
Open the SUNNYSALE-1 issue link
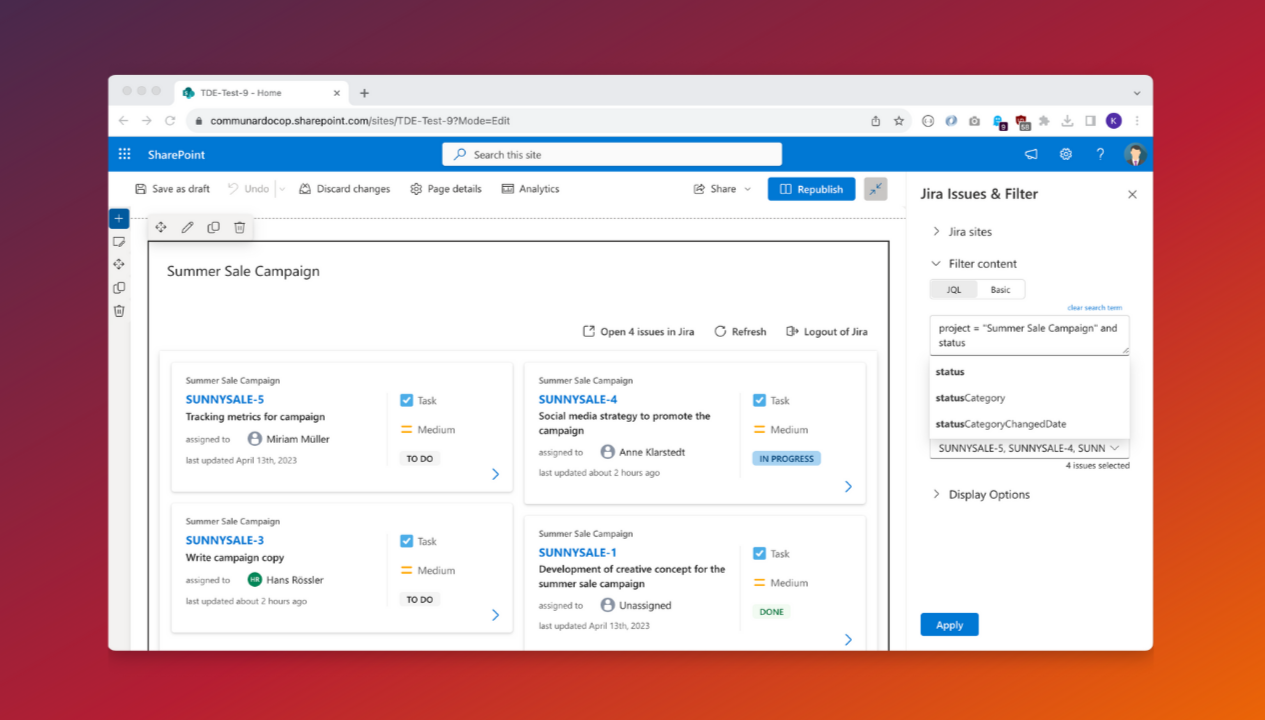(577, 553)
